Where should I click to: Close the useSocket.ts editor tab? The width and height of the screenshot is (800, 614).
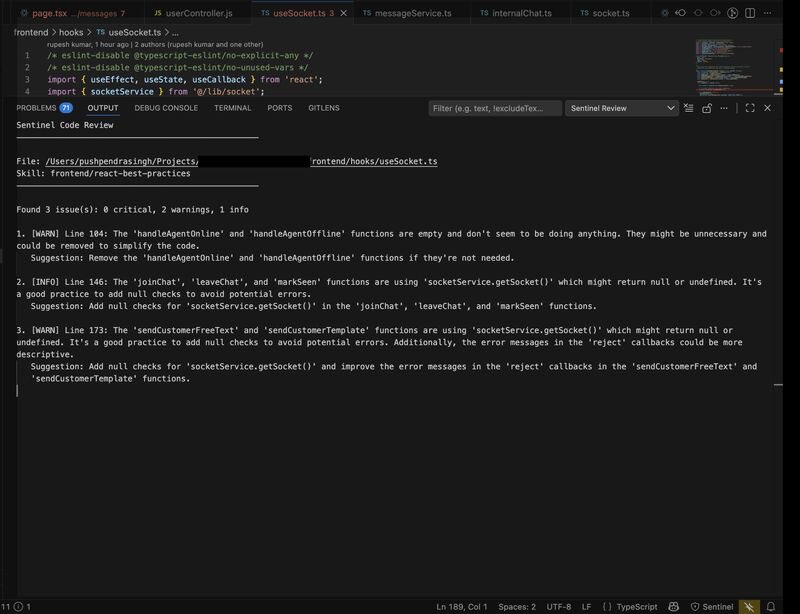344,13
